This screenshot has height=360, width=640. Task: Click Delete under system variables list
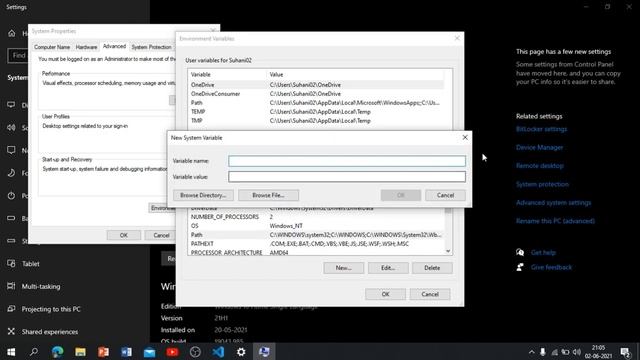pos(432,268)
